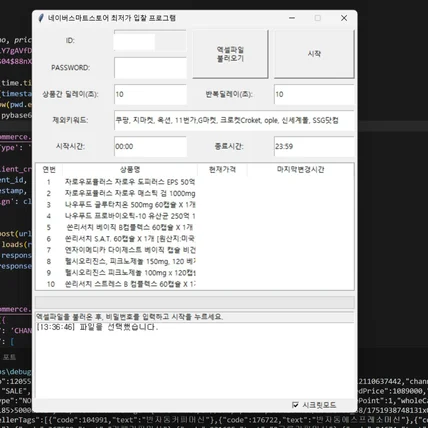428x428 pixels.
Task: Select row 3 나우푸드 글루타치온 500mg
Action: tap(195, 205)
